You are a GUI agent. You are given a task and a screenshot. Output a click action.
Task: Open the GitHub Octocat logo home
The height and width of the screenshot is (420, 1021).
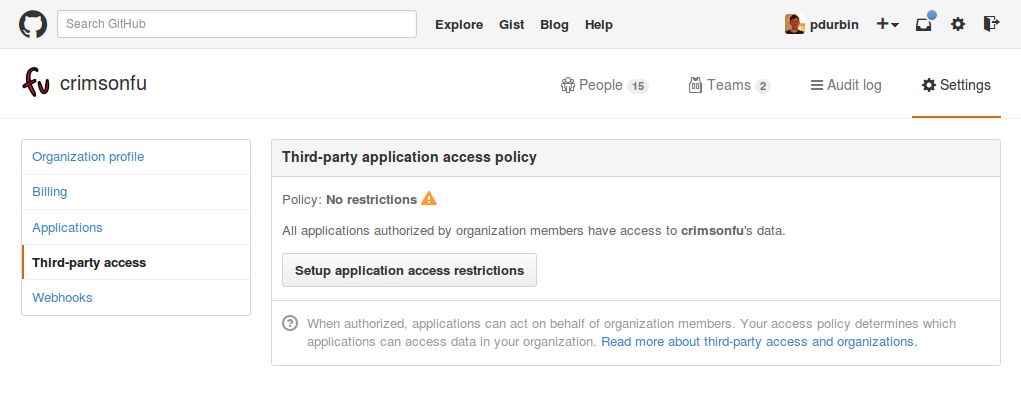click(x=33, y=24)
